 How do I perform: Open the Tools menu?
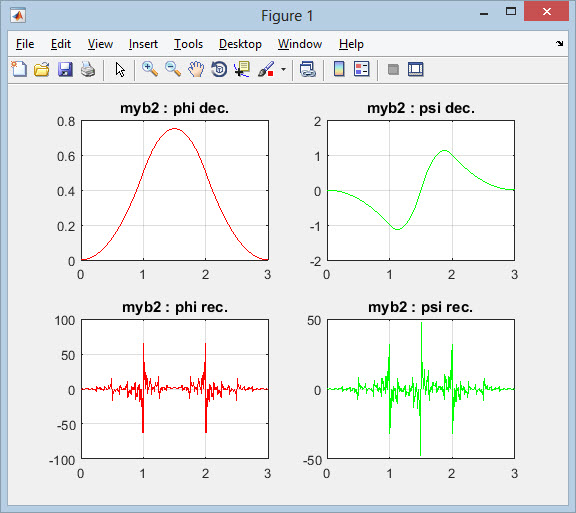tap(188, 44)
